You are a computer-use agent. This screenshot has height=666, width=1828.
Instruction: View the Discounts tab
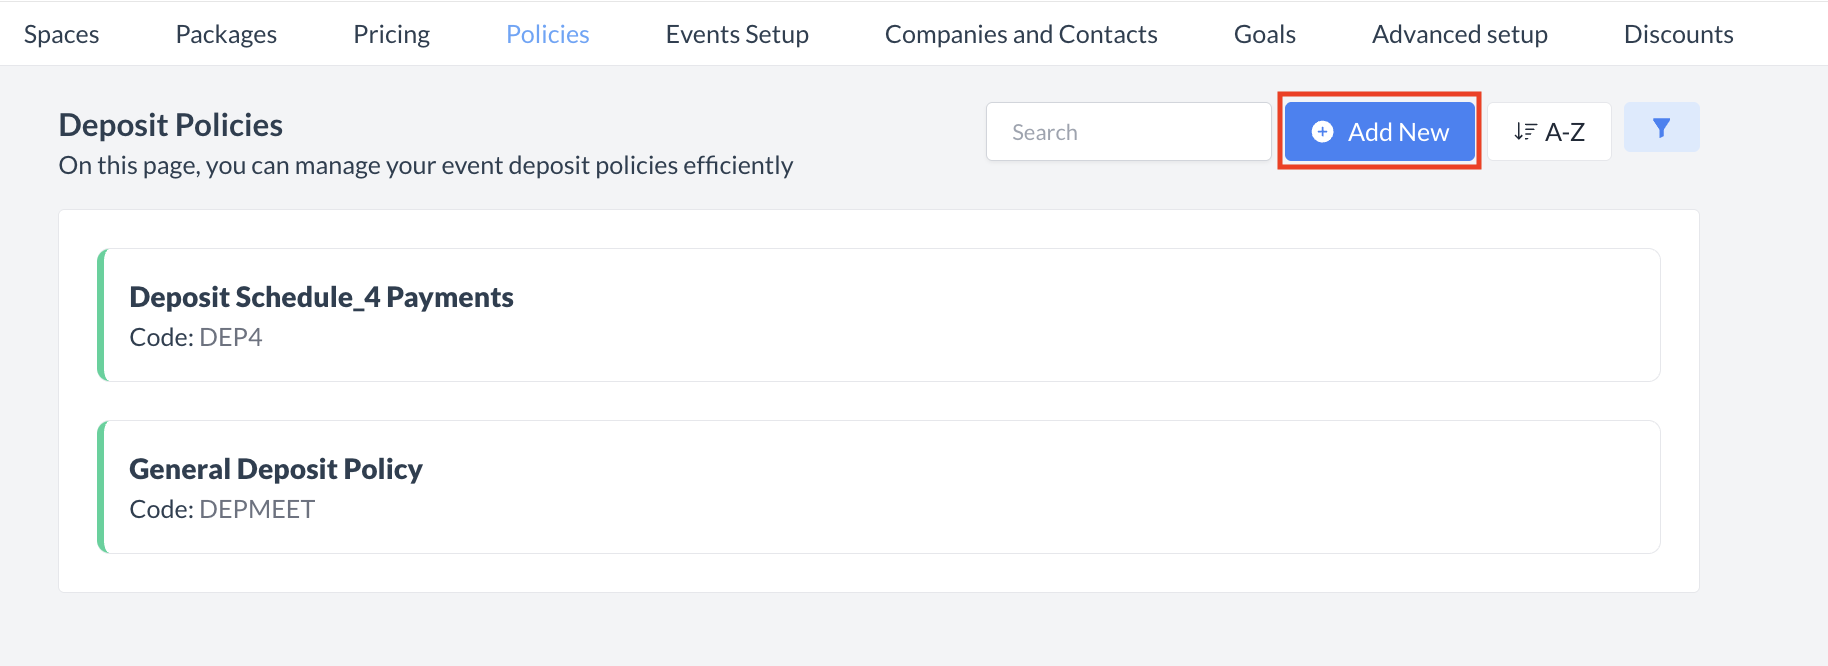1678,34
